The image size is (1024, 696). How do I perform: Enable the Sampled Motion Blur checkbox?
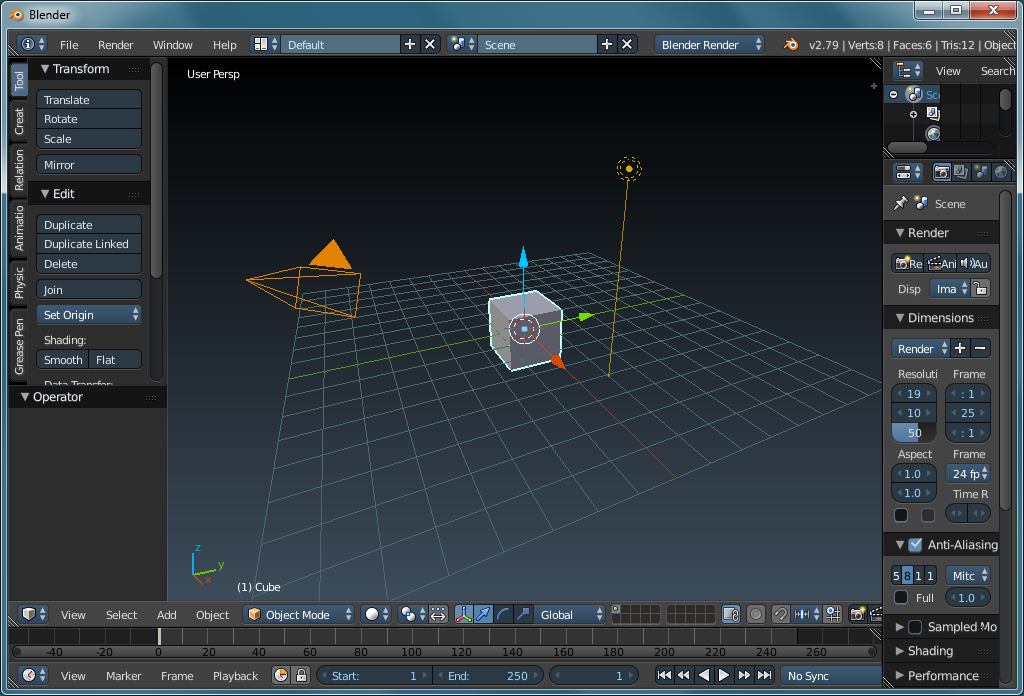914,627
